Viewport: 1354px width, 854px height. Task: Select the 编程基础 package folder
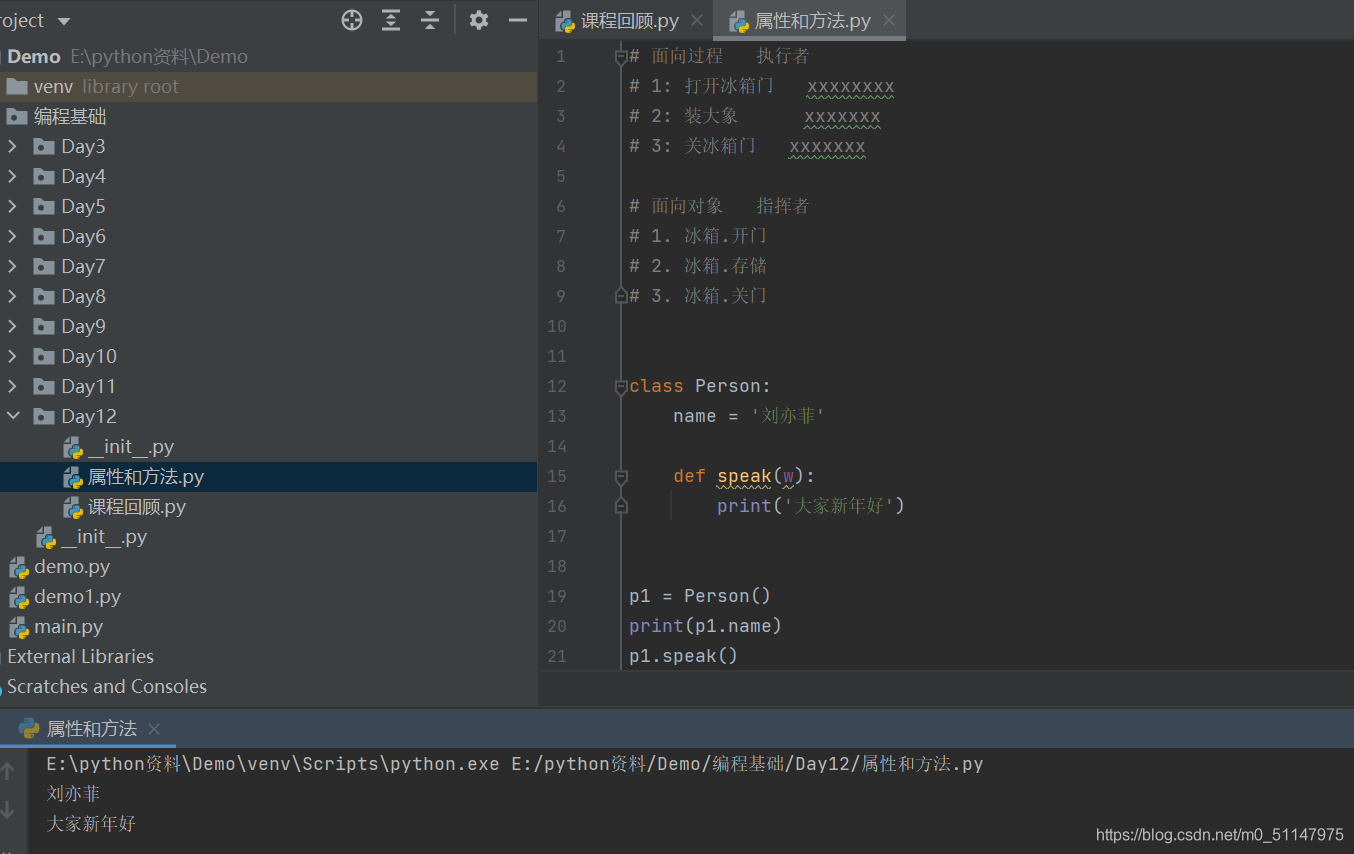(x=268, y=117)
